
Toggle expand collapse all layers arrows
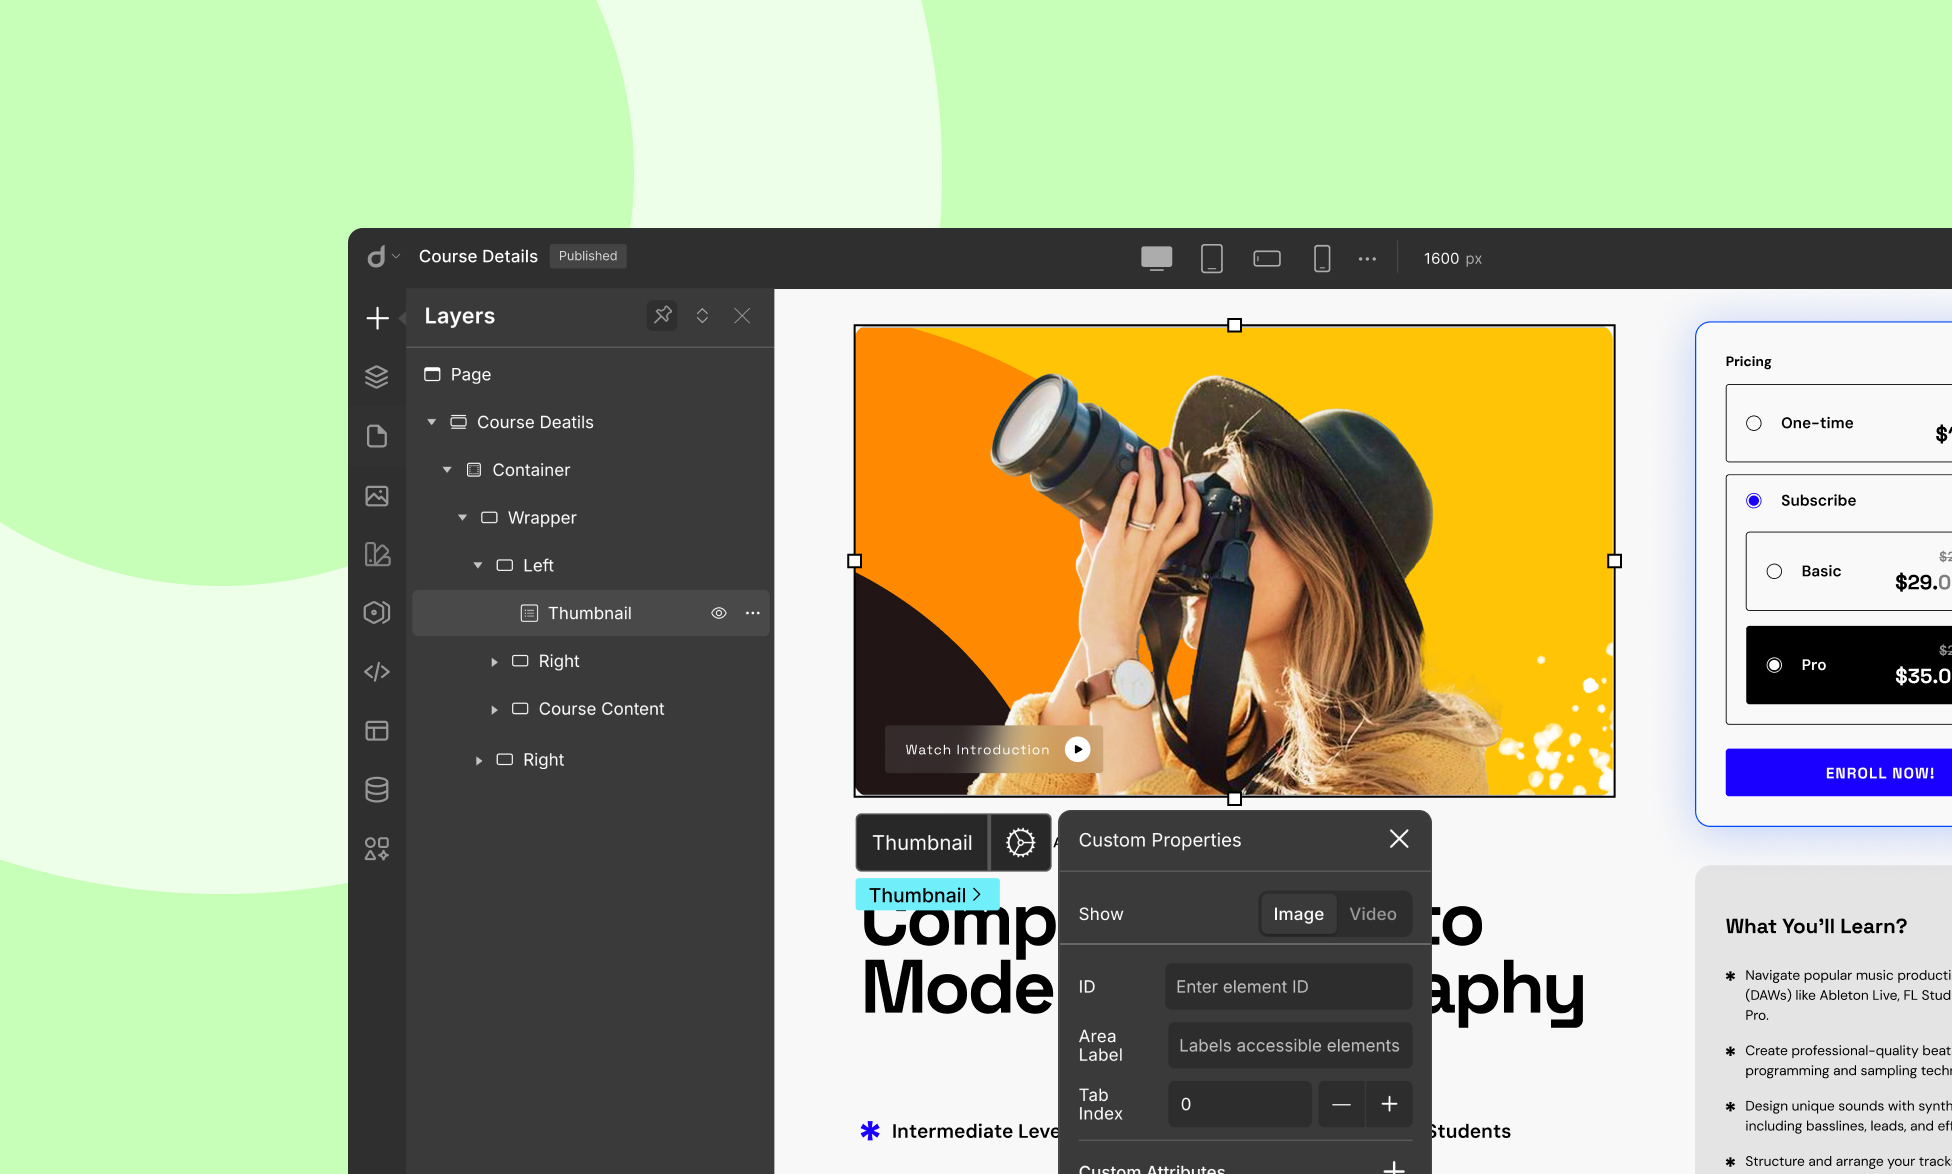(x=702, y=316)
